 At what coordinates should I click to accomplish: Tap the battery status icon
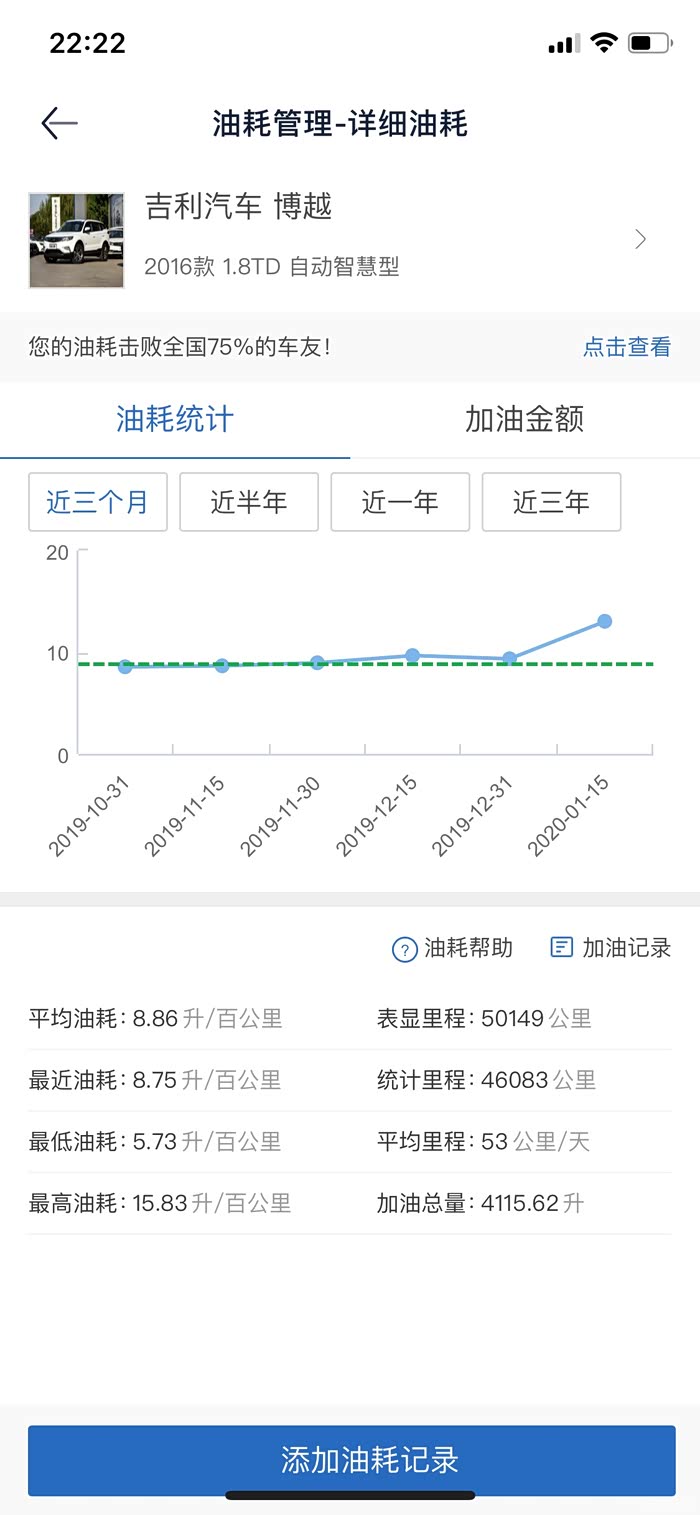click(x=650, y=43)
